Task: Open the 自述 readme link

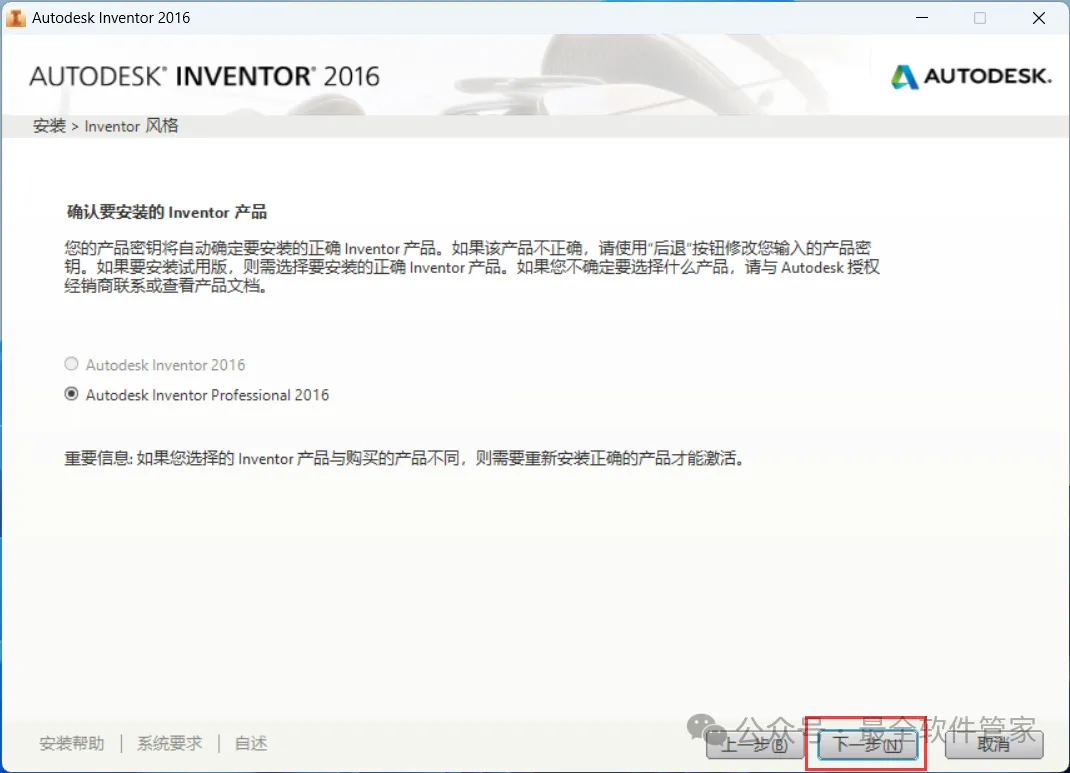Action: click(x=251, y=743)
